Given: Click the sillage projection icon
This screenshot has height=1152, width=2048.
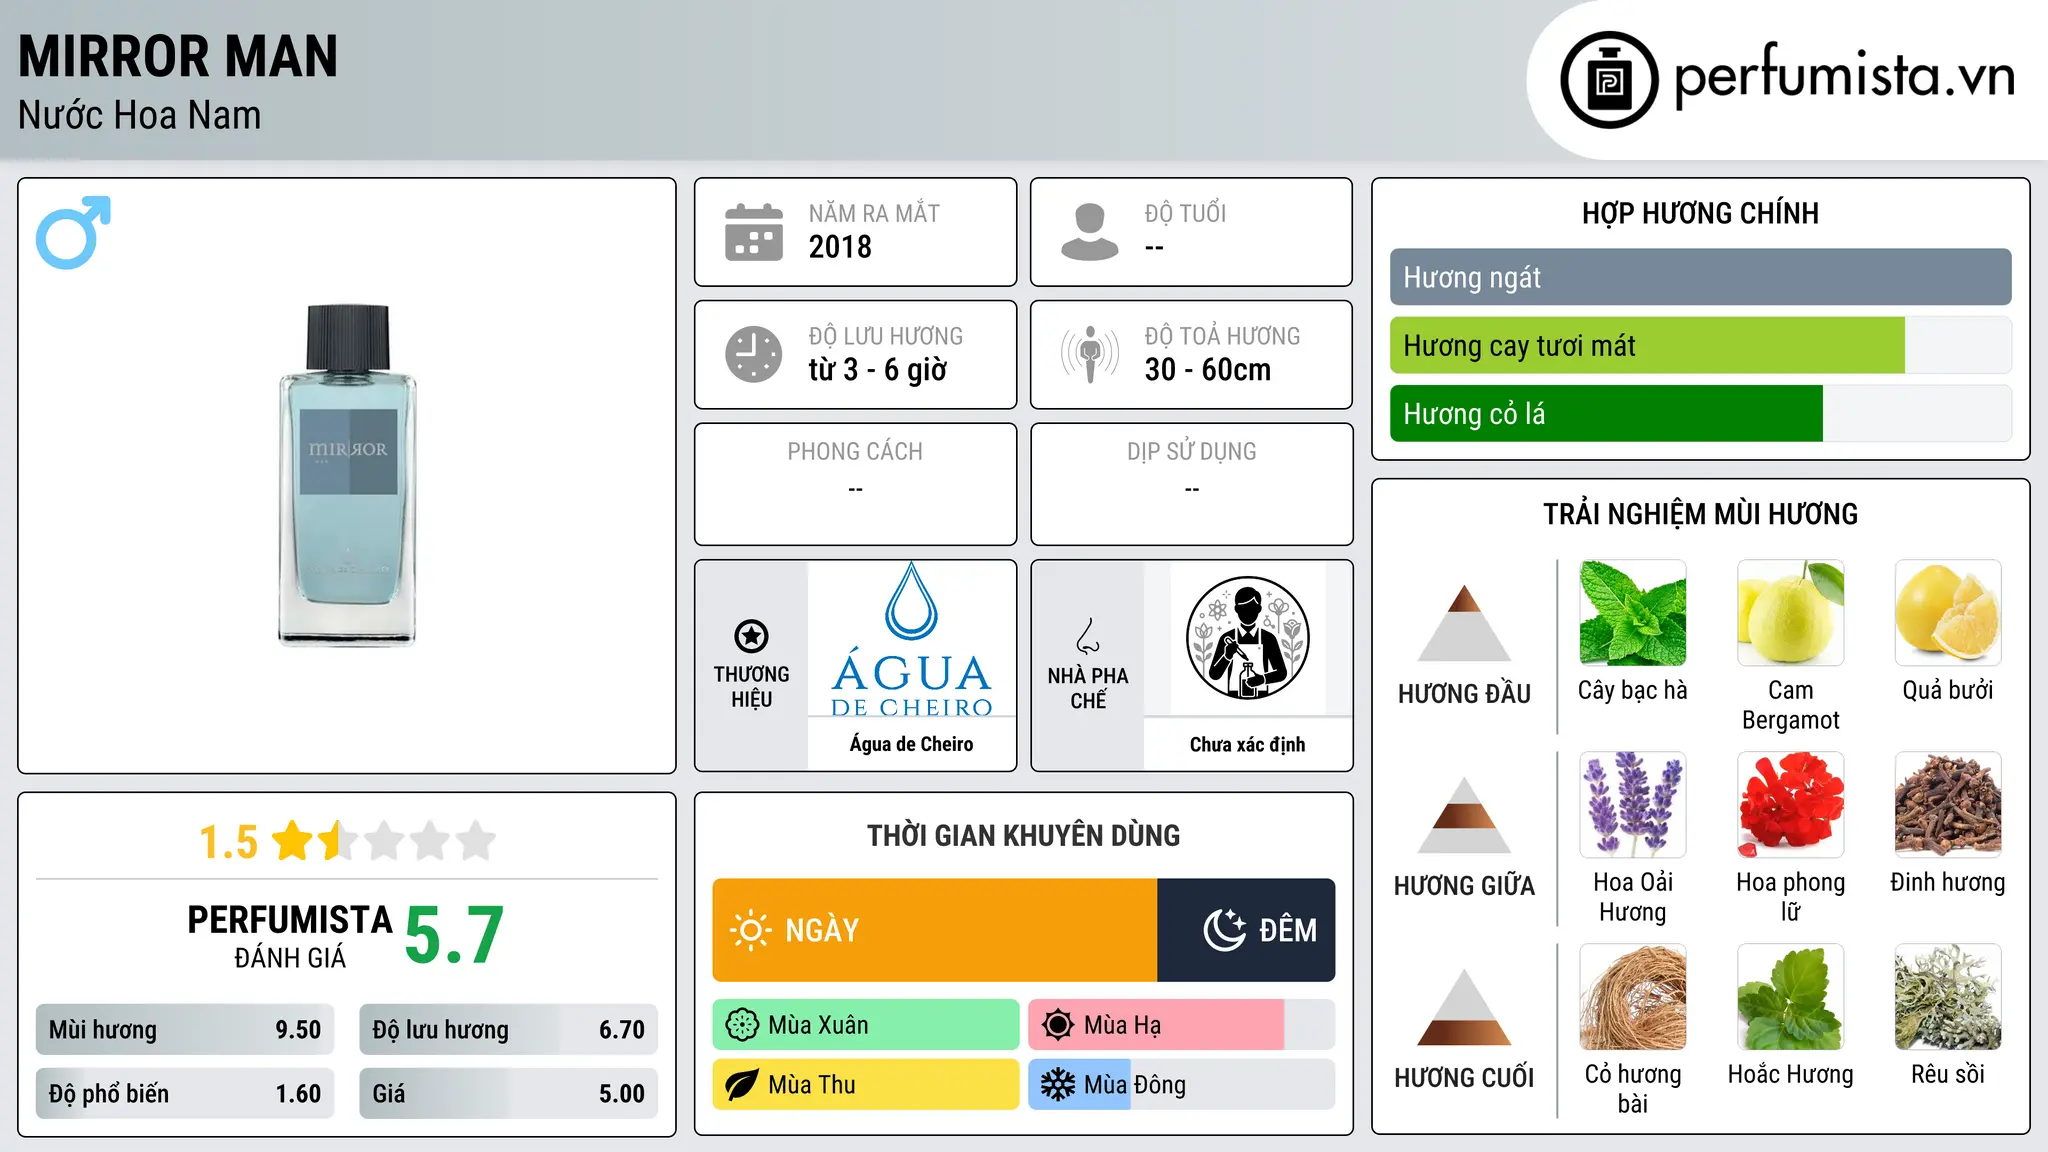Looking at the screenshot, I should 1090,354.
